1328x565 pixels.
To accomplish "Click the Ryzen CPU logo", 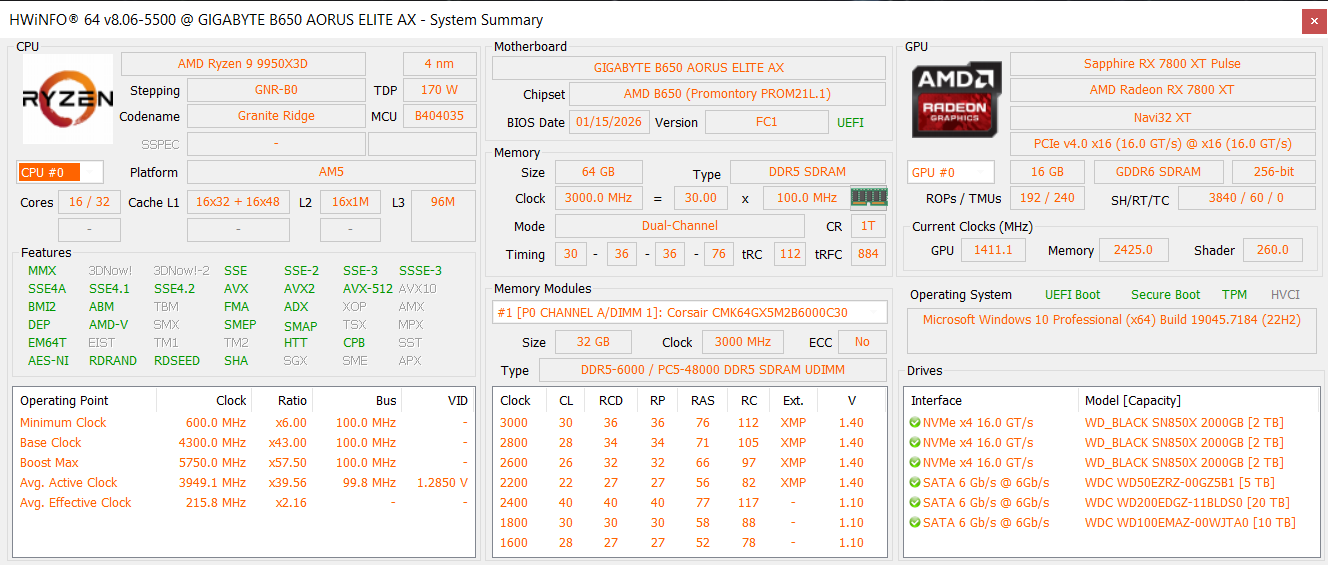I will [x=69, y=98].
